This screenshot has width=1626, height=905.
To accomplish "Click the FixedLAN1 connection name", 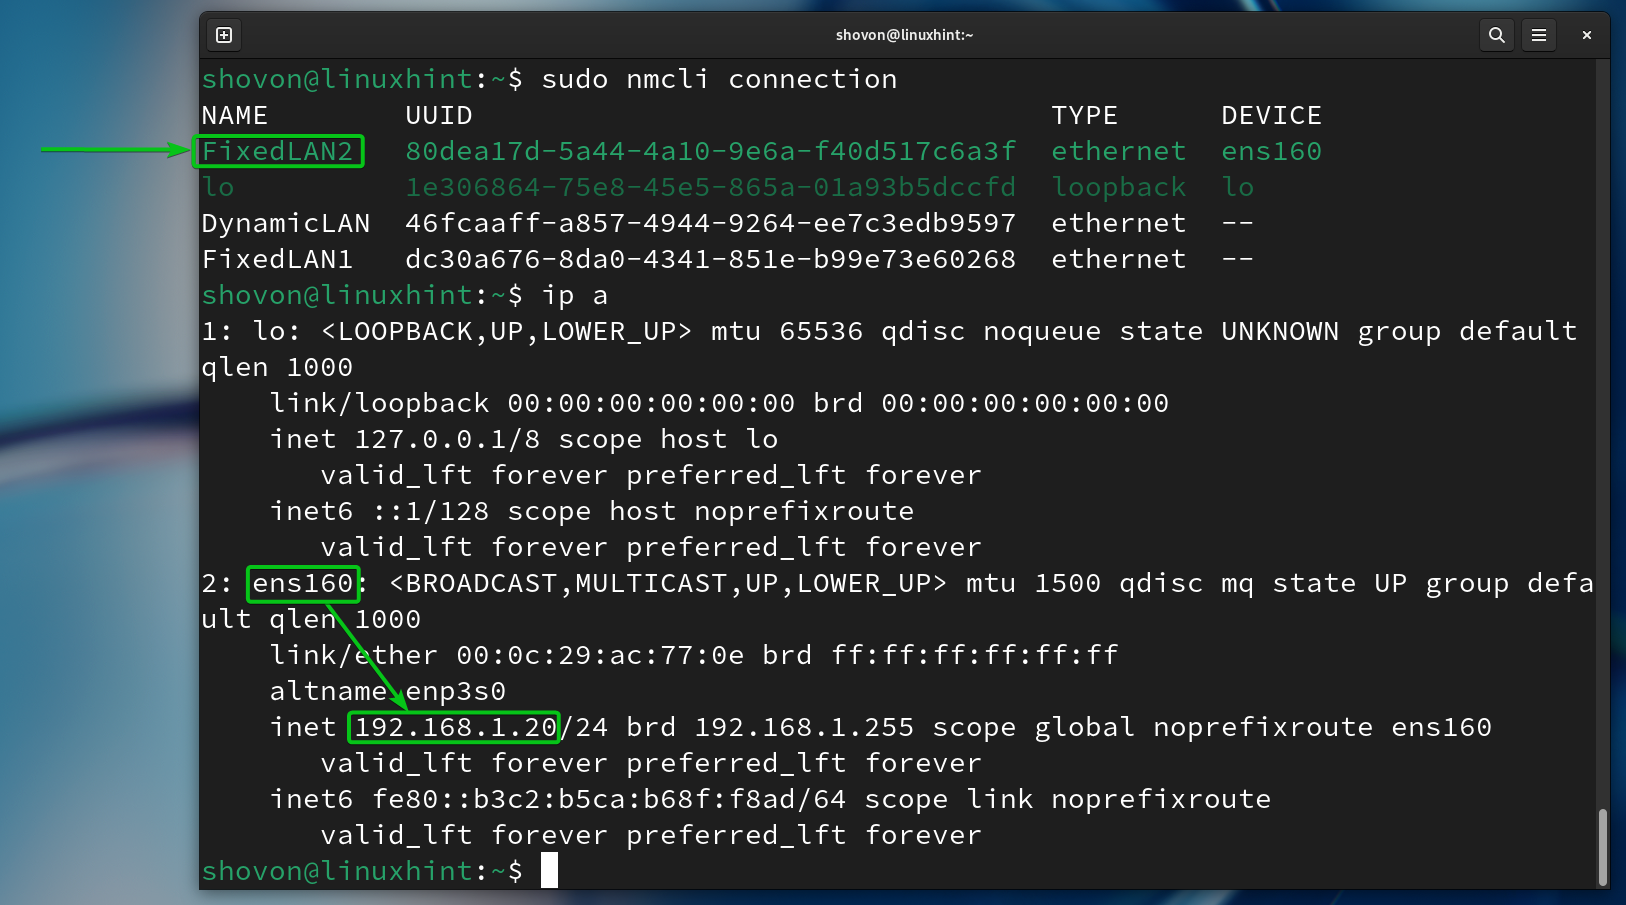I will click(x=278, y=259).
